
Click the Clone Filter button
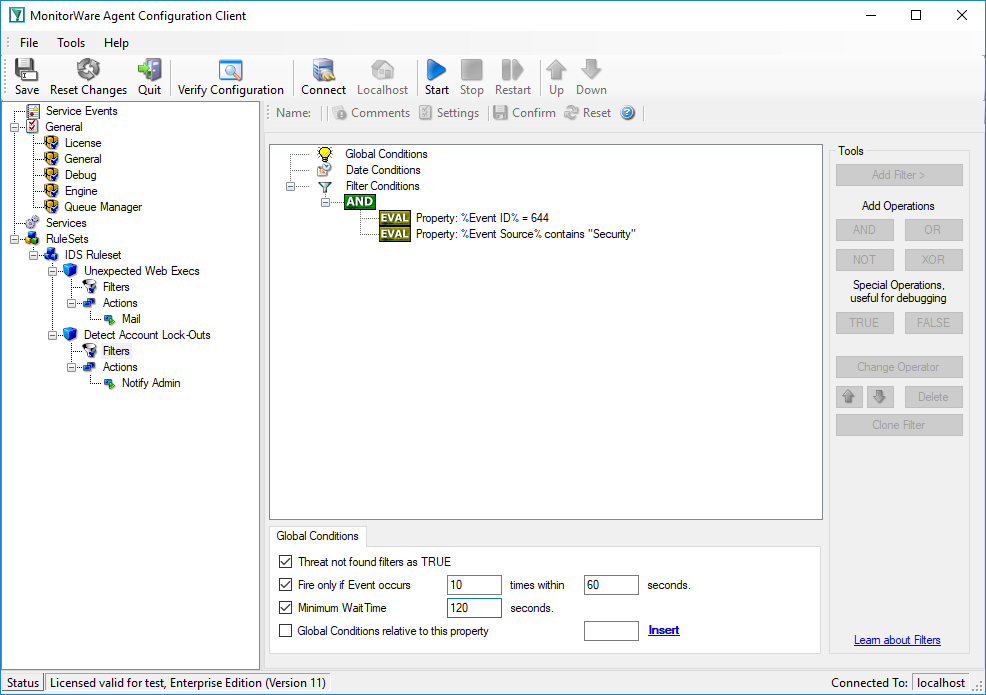click(x=899, y=425)
